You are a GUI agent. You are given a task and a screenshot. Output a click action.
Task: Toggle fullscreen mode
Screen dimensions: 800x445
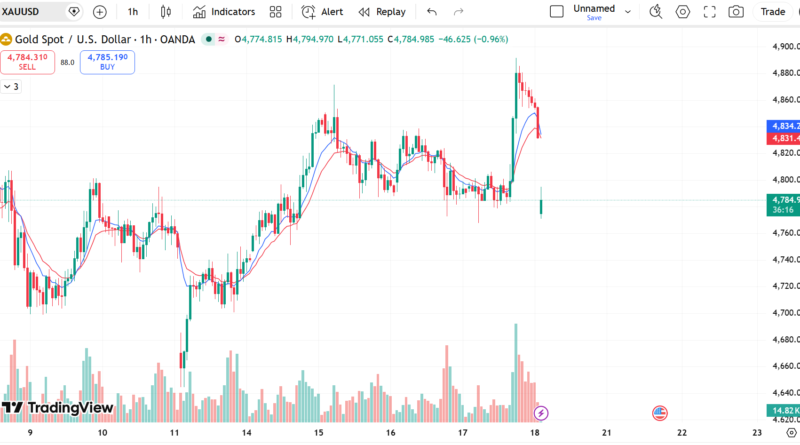click(710, 12)
